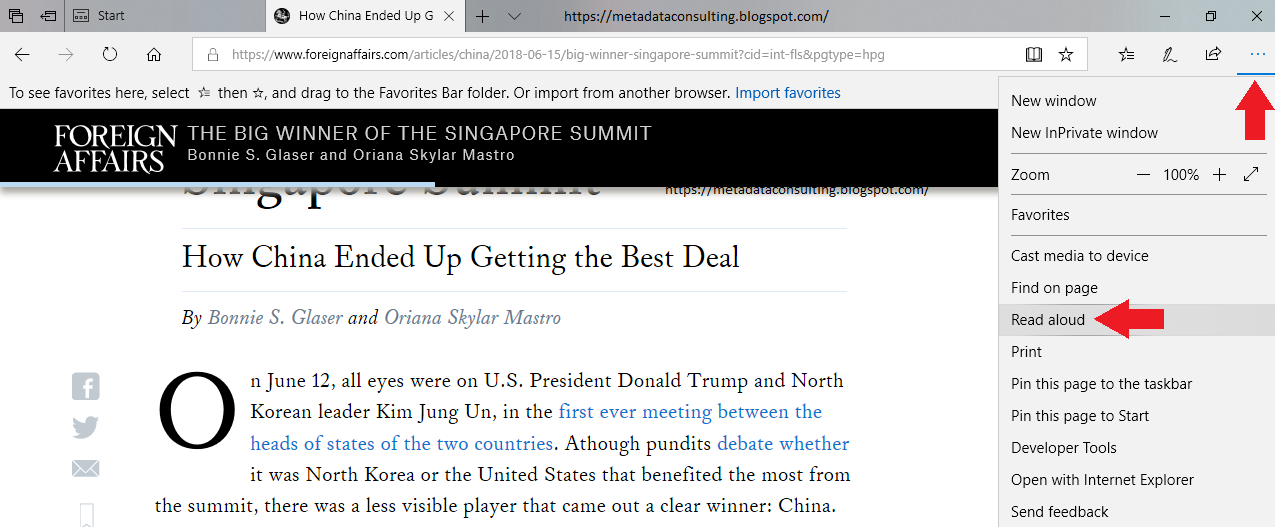
Task: Enter full screen via zoom row arrow icon
Action: click(x=1251, y=175)
